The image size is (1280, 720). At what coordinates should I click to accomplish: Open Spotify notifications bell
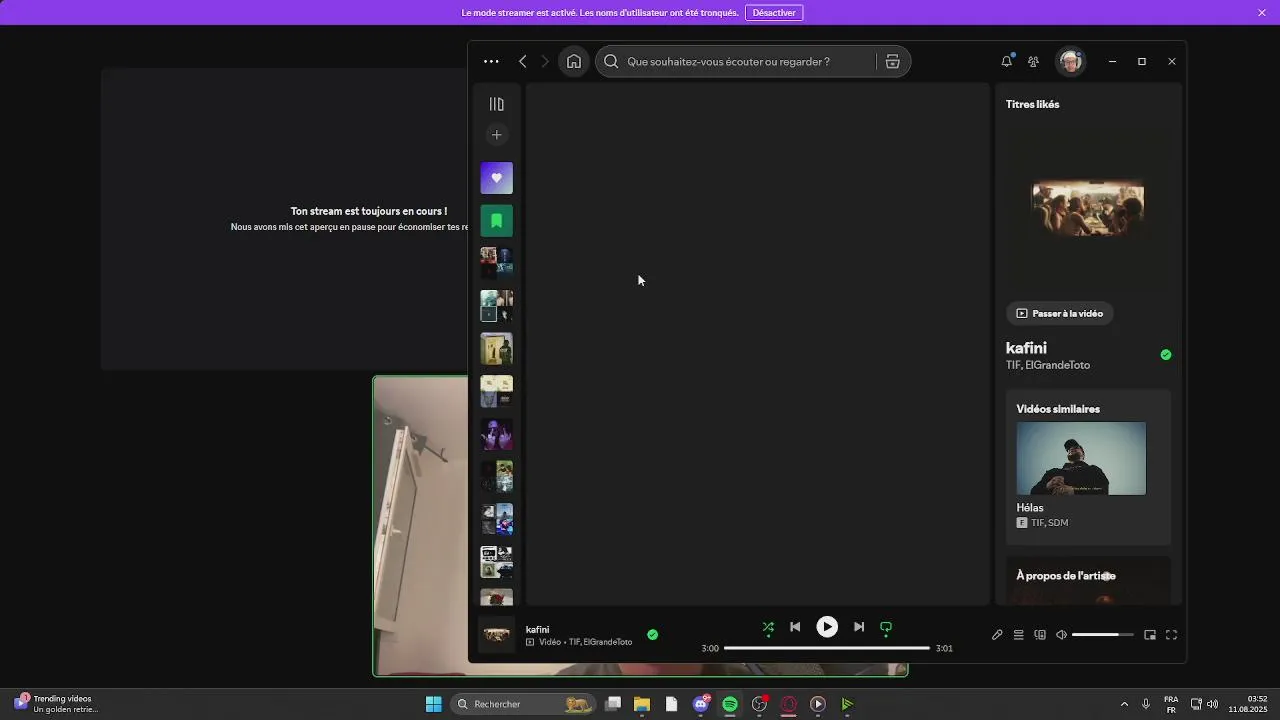pos(1007,62)
